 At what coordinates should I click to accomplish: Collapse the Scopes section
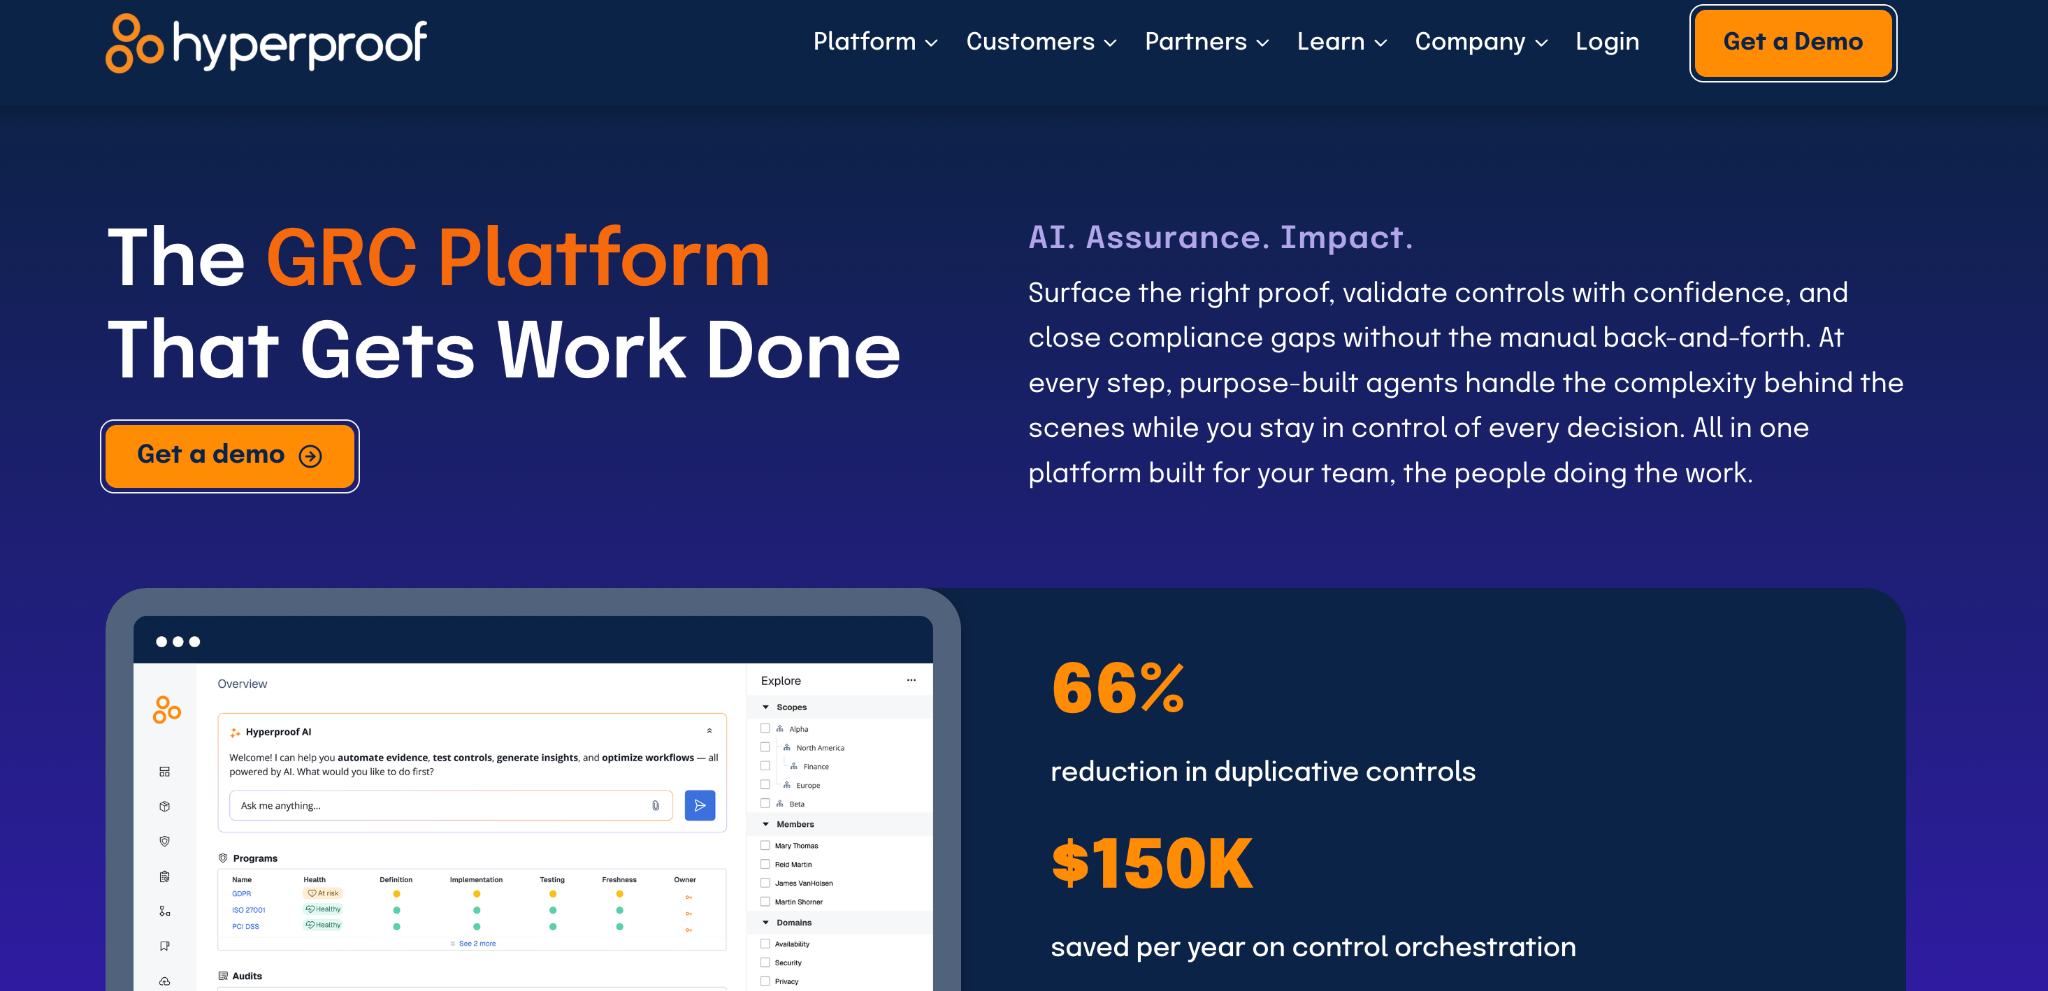click(766, 707)
